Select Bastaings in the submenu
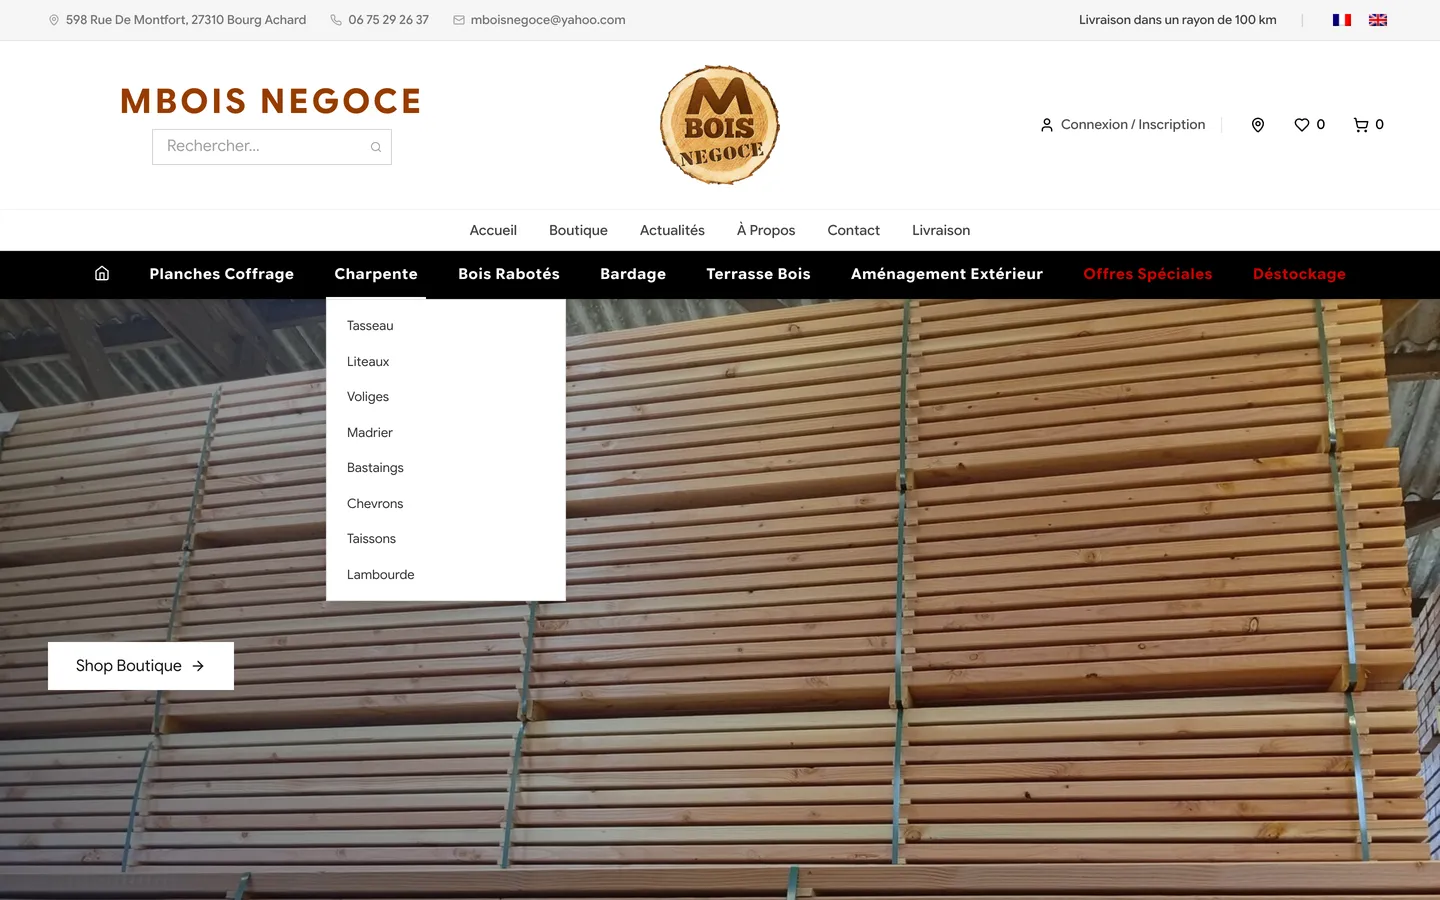This screenshot has height=900, width=1440. pos(375,468)
